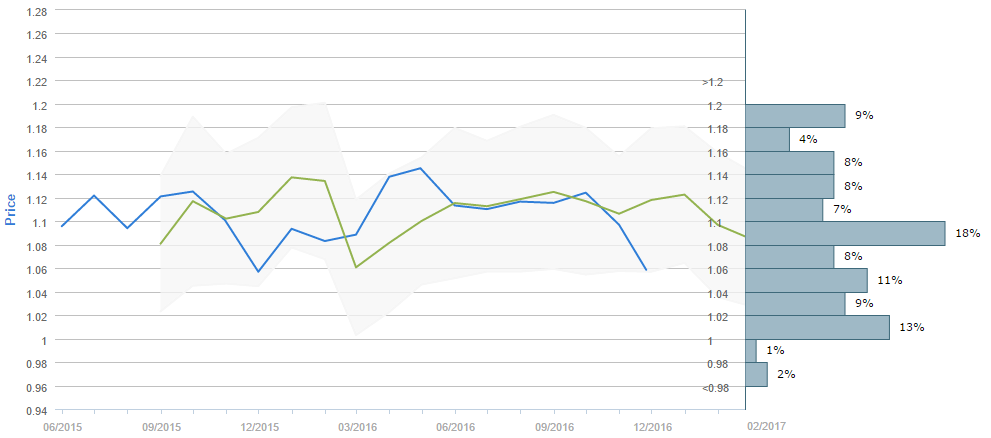Click the 02/2017 x-axis label
This screenshot has height=438, width=991.
click(x=767, y=426)
